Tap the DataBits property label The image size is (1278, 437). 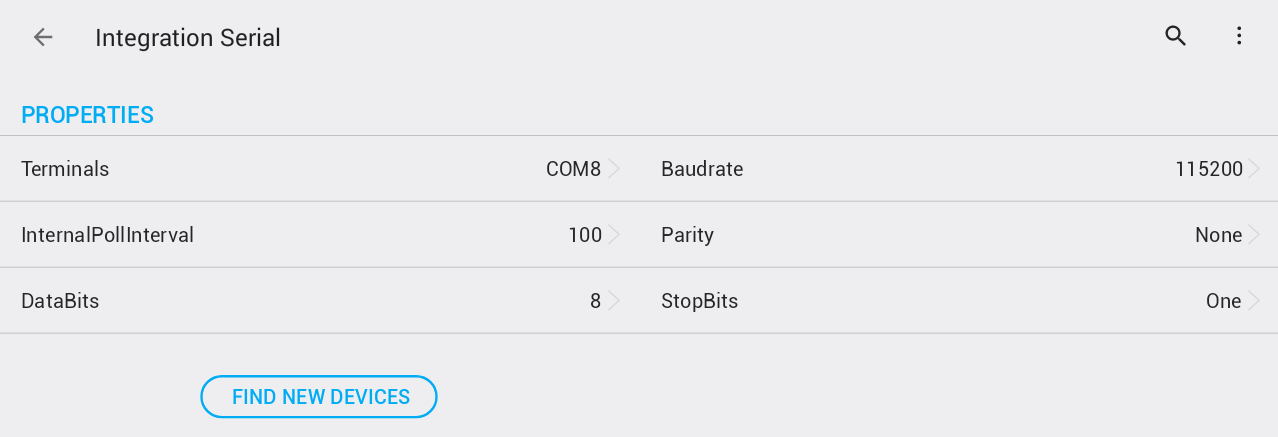[x=60, y=301]
